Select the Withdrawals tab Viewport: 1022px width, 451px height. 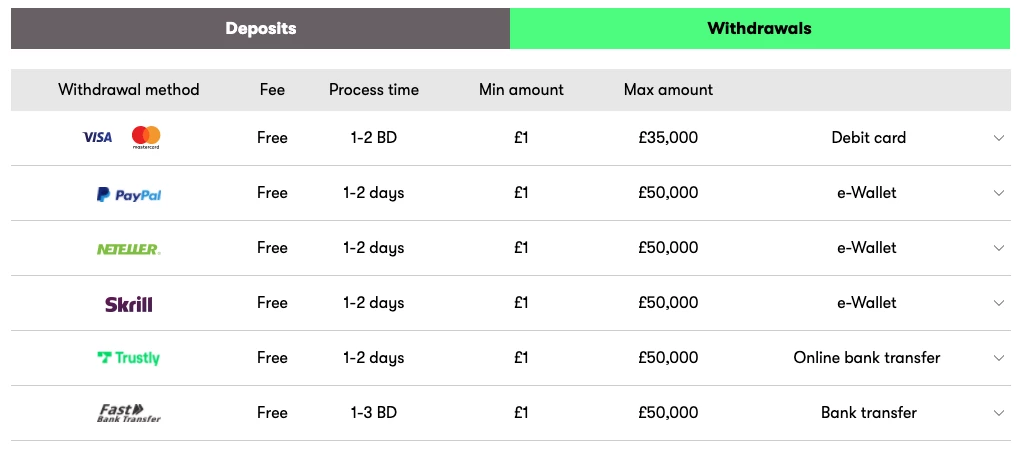tap(759, 29)
